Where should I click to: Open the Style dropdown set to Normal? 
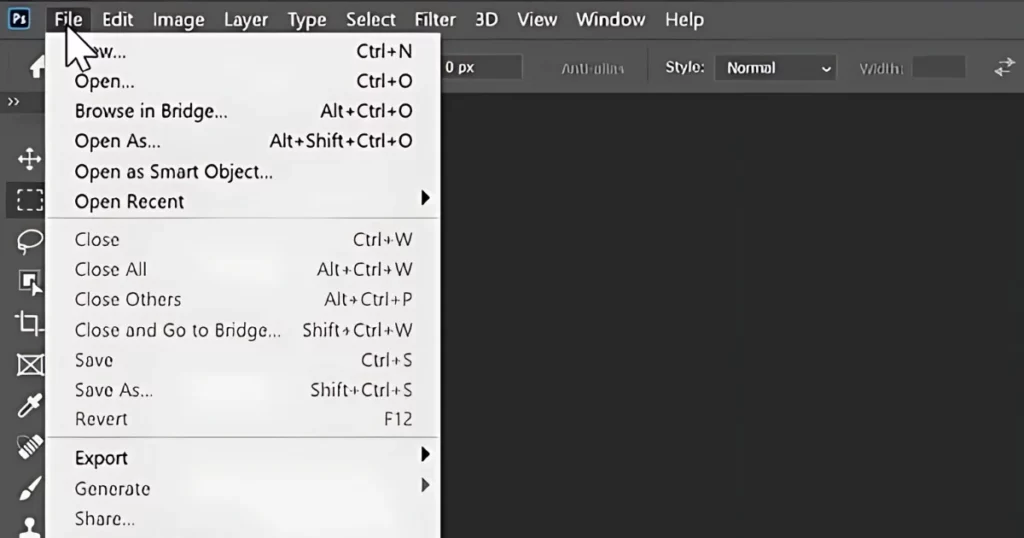pos(775,68)
